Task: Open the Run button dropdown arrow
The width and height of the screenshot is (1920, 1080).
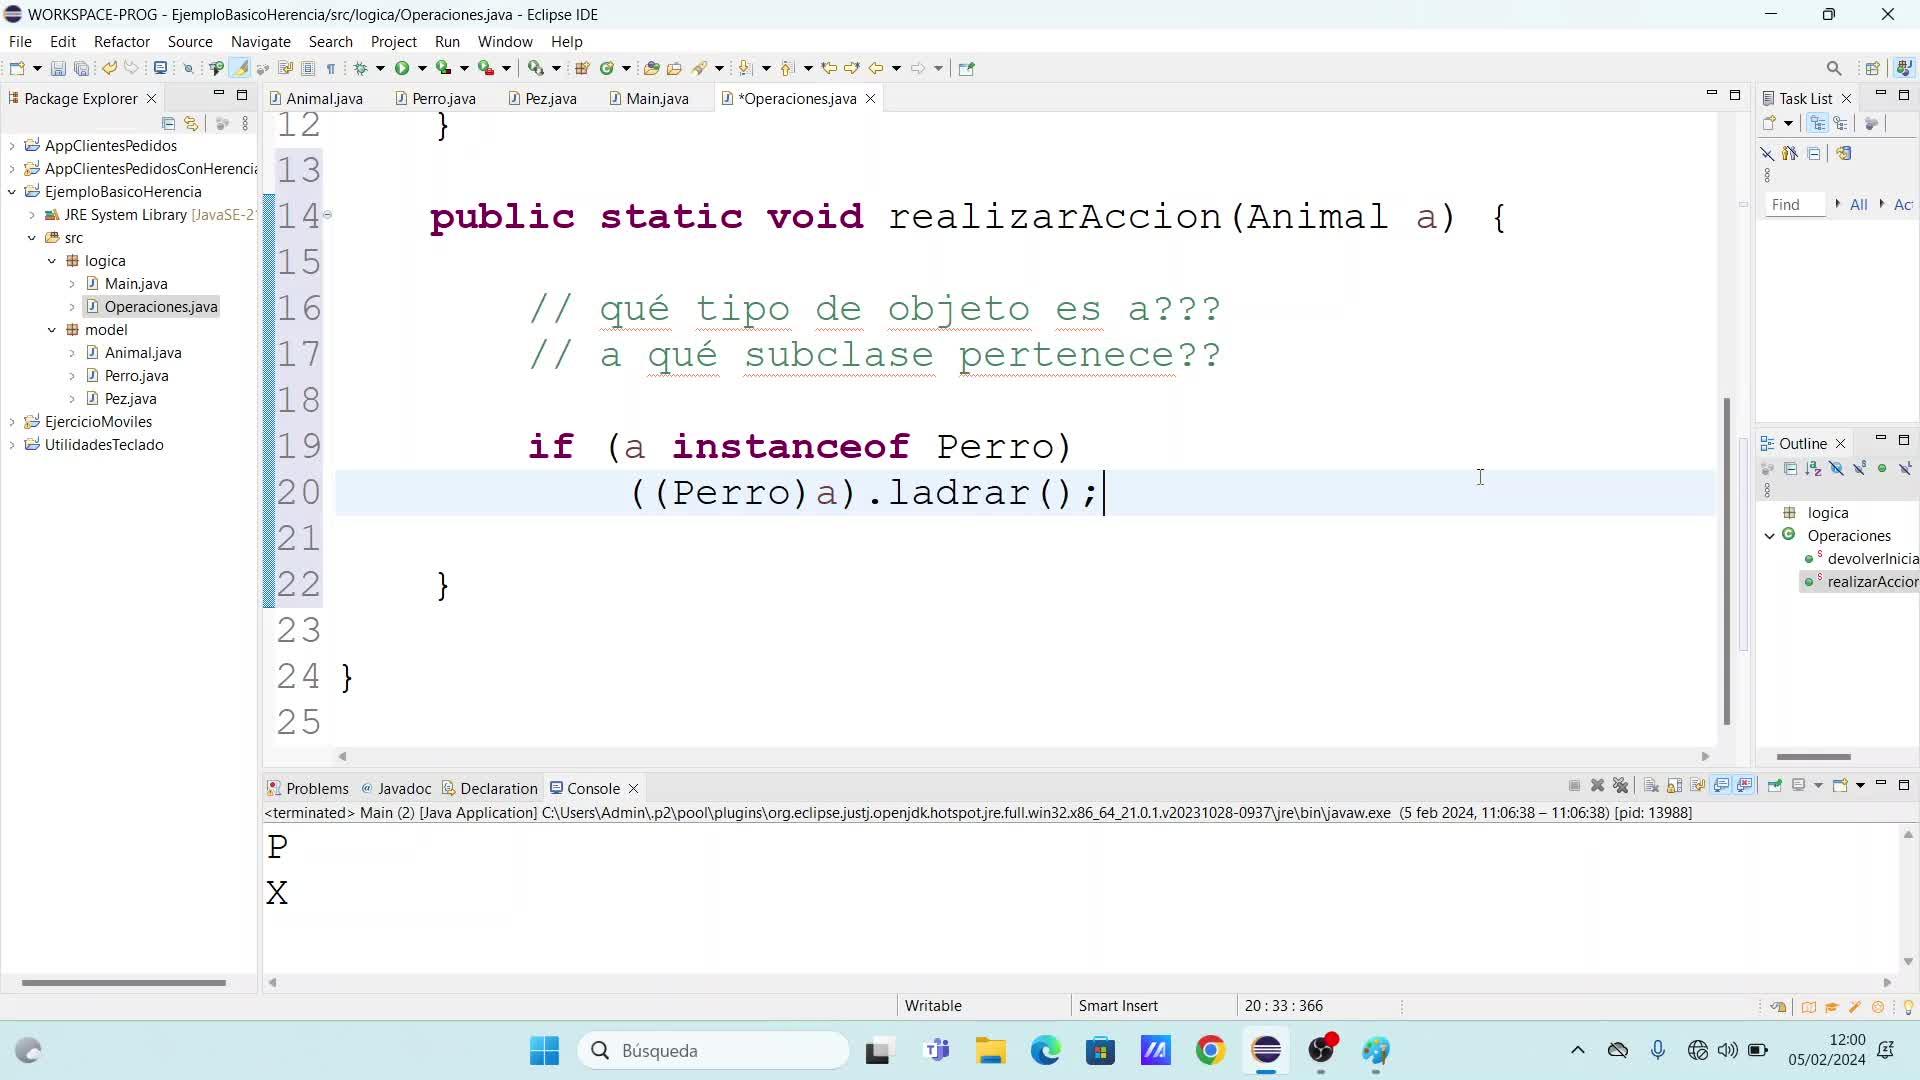Action: pyautogui.click(x=422, y=68)
